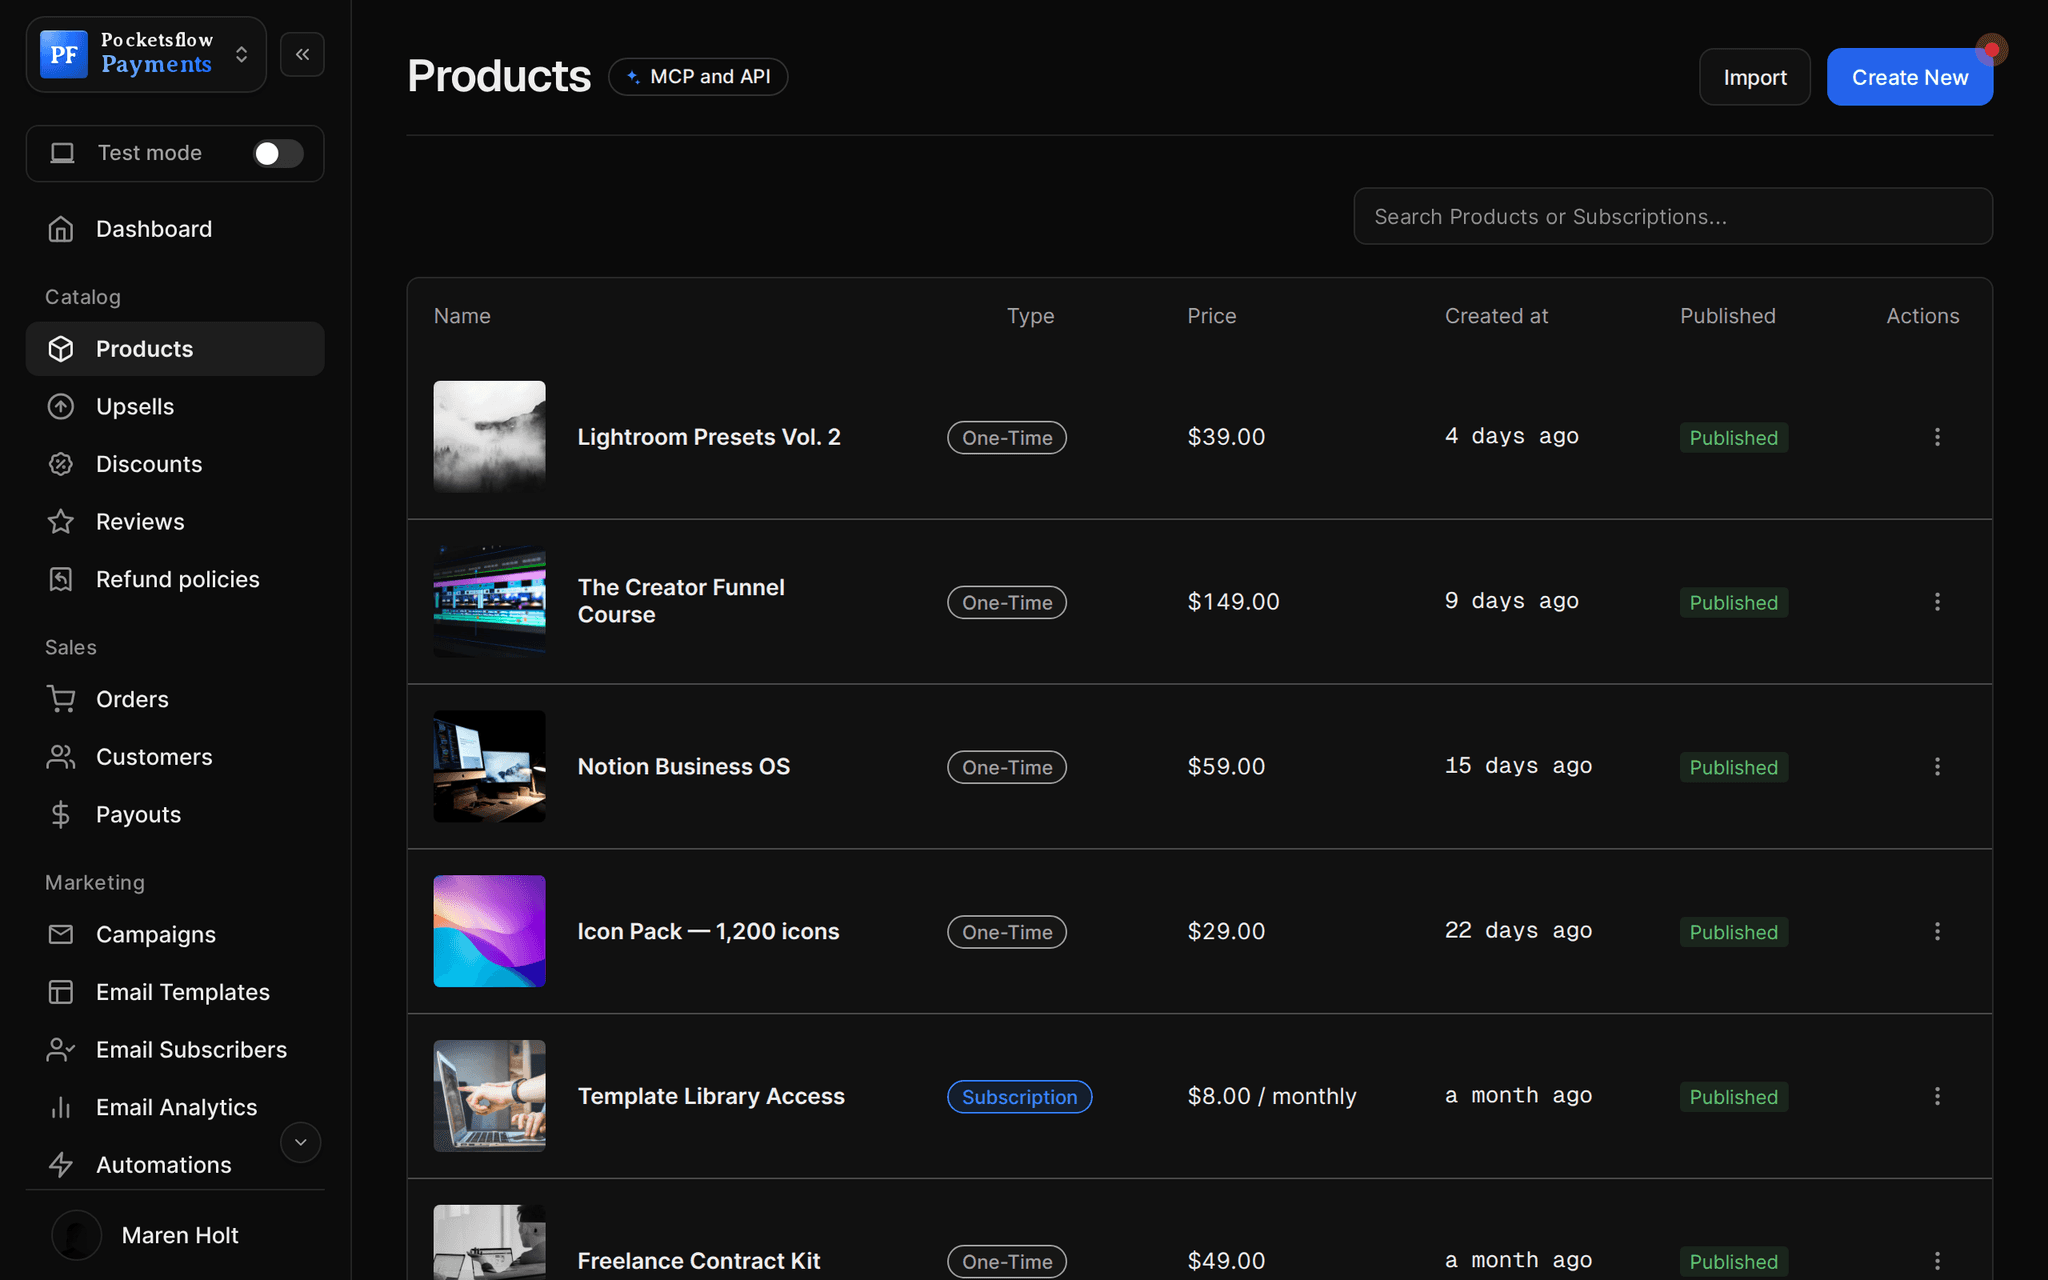Open the Customers page
The width and height of the screenshot is (2048, 1280).
coord(175,757)
